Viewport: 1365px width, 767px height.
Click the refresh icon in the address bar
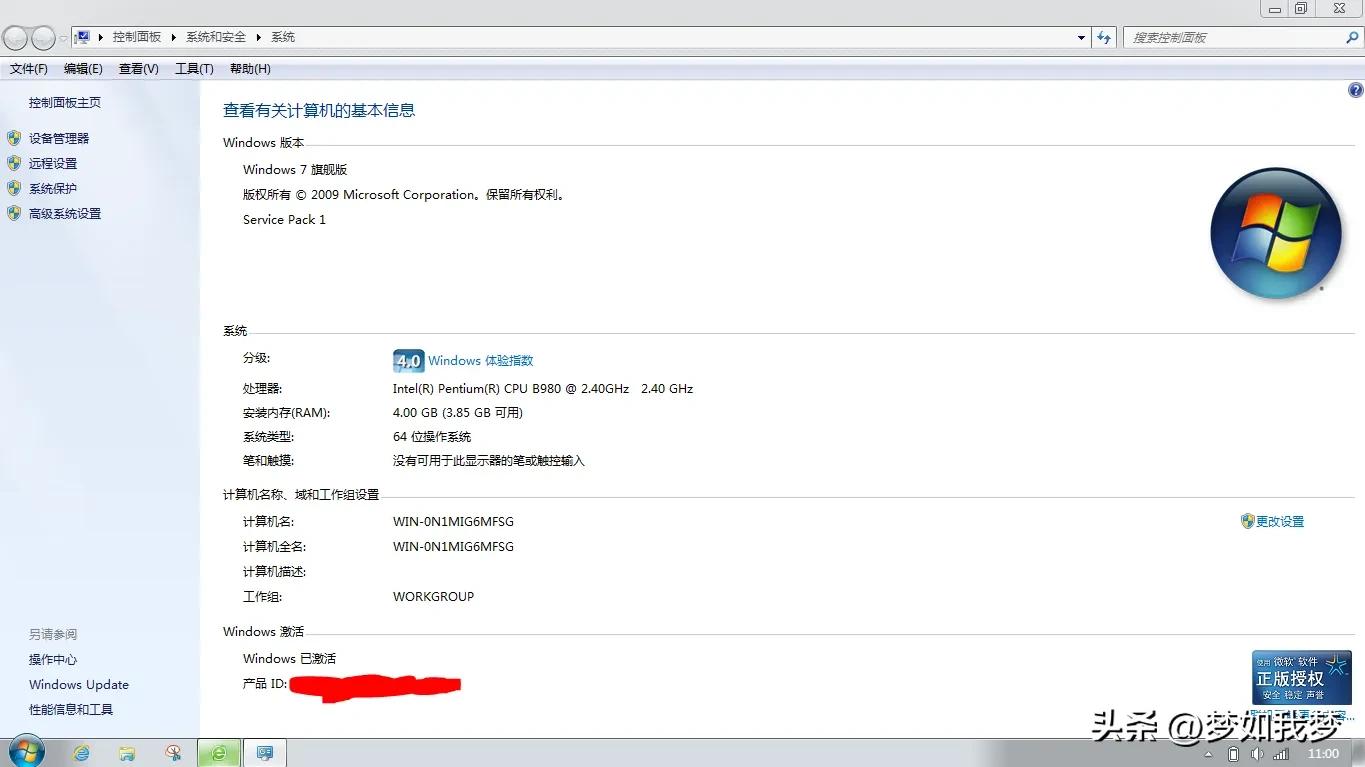pyautogui.click(x=1102, y=36)
